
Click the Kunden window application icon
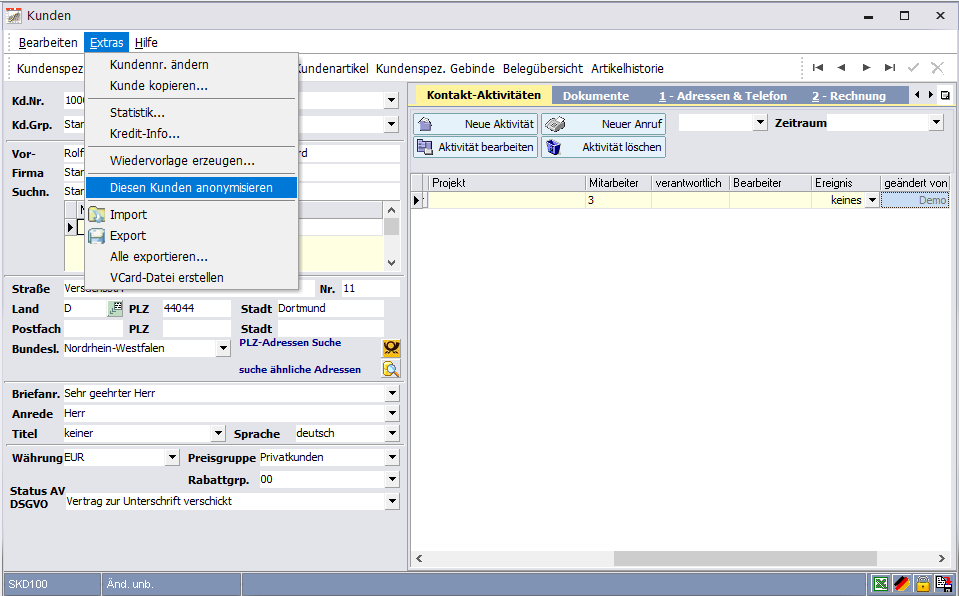coord(13,16)
